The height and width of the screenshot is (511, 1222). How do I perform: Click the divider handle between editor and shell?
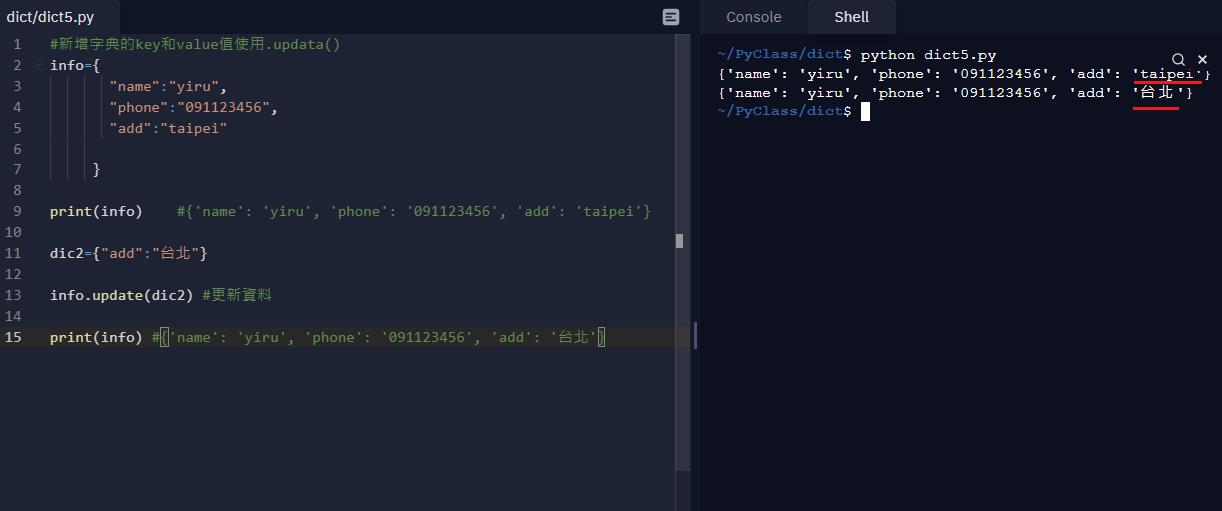click(x=695, y=336)
